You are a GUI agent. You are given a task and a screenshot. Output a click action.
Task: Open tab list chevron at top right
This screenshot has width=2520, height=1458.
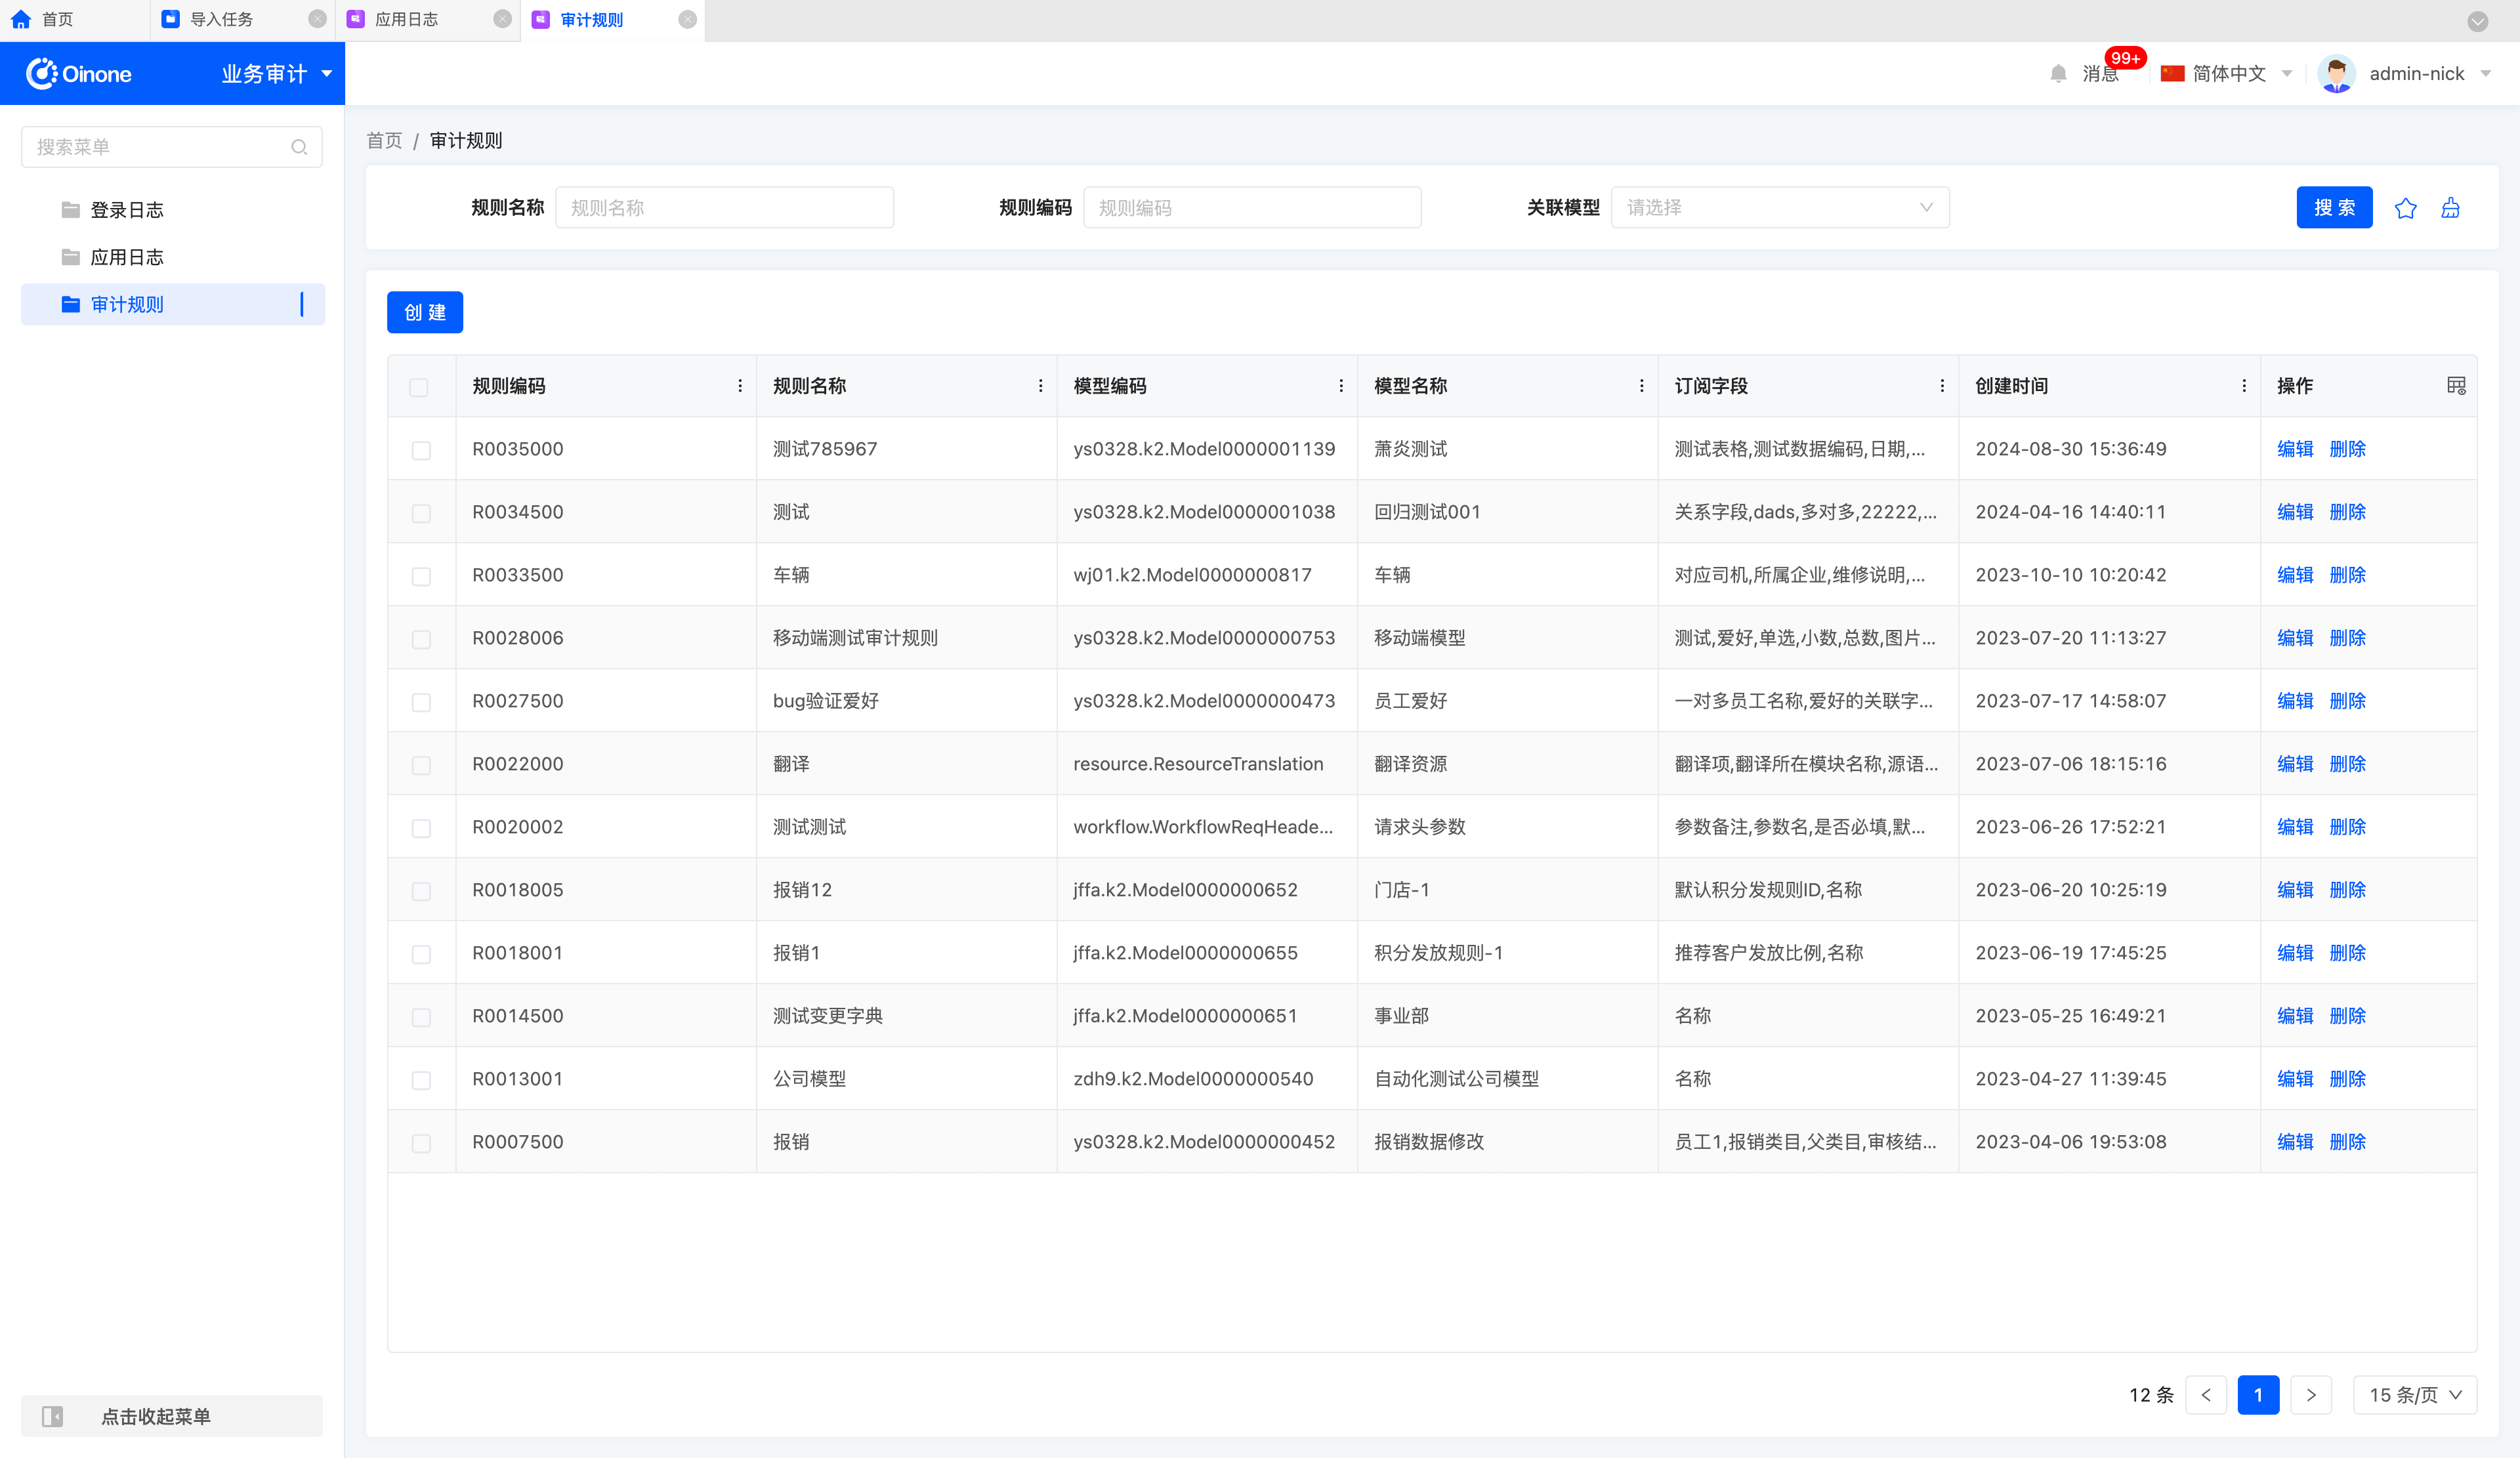point(2477,21)
